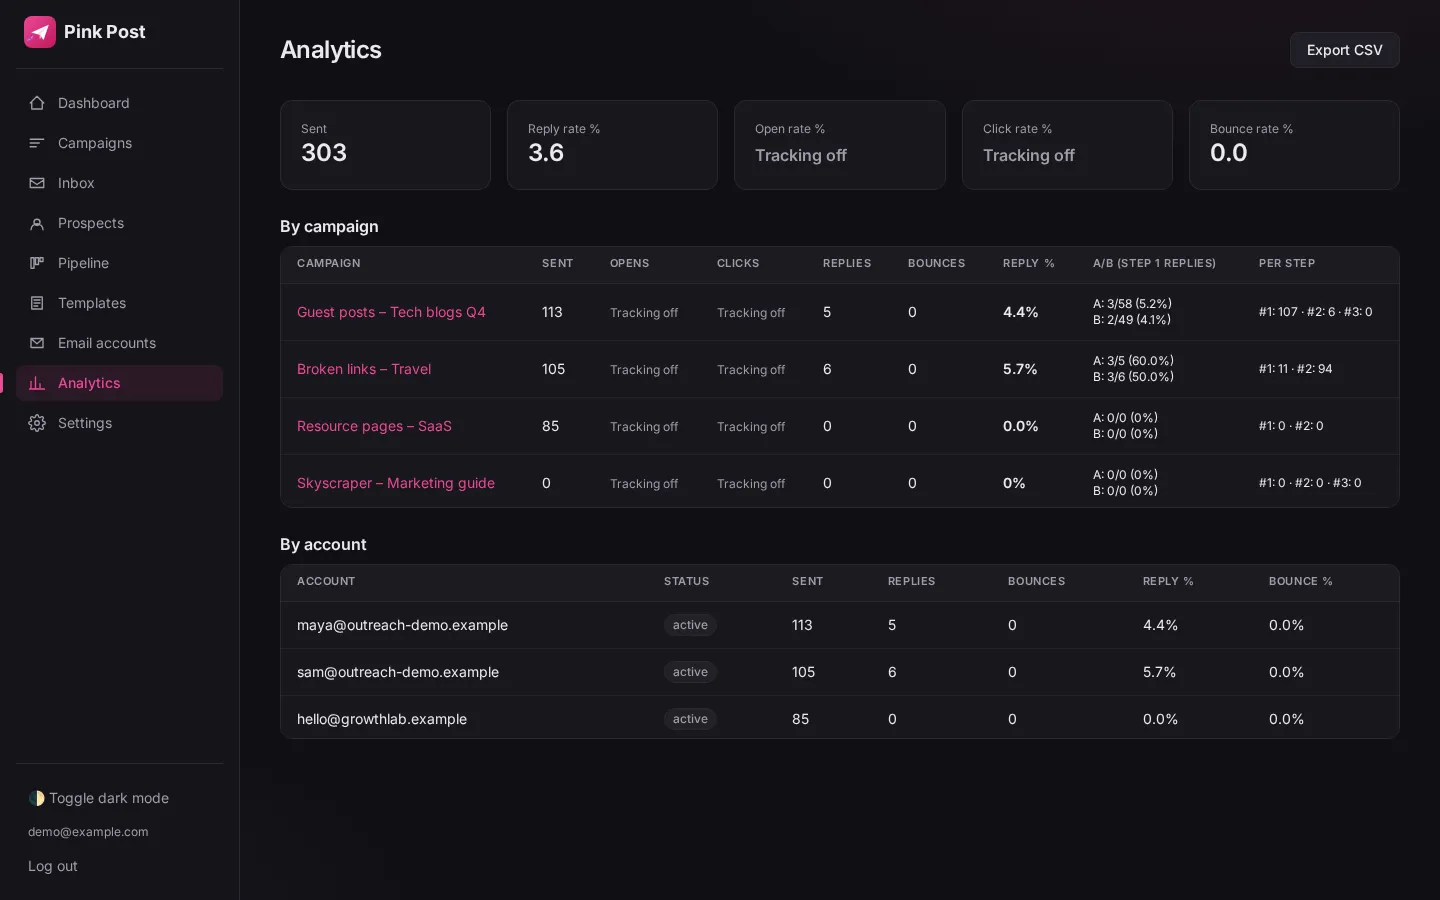This screenshot has width=1440, height=900.
Task: Click the Email accounts envelope icon
Action: coord(37,343)
